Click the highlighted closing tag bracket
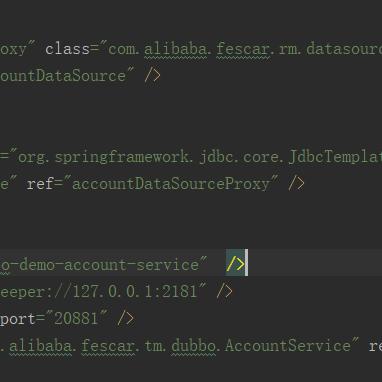Screen dimensions: 382x382 coord(236,264)
